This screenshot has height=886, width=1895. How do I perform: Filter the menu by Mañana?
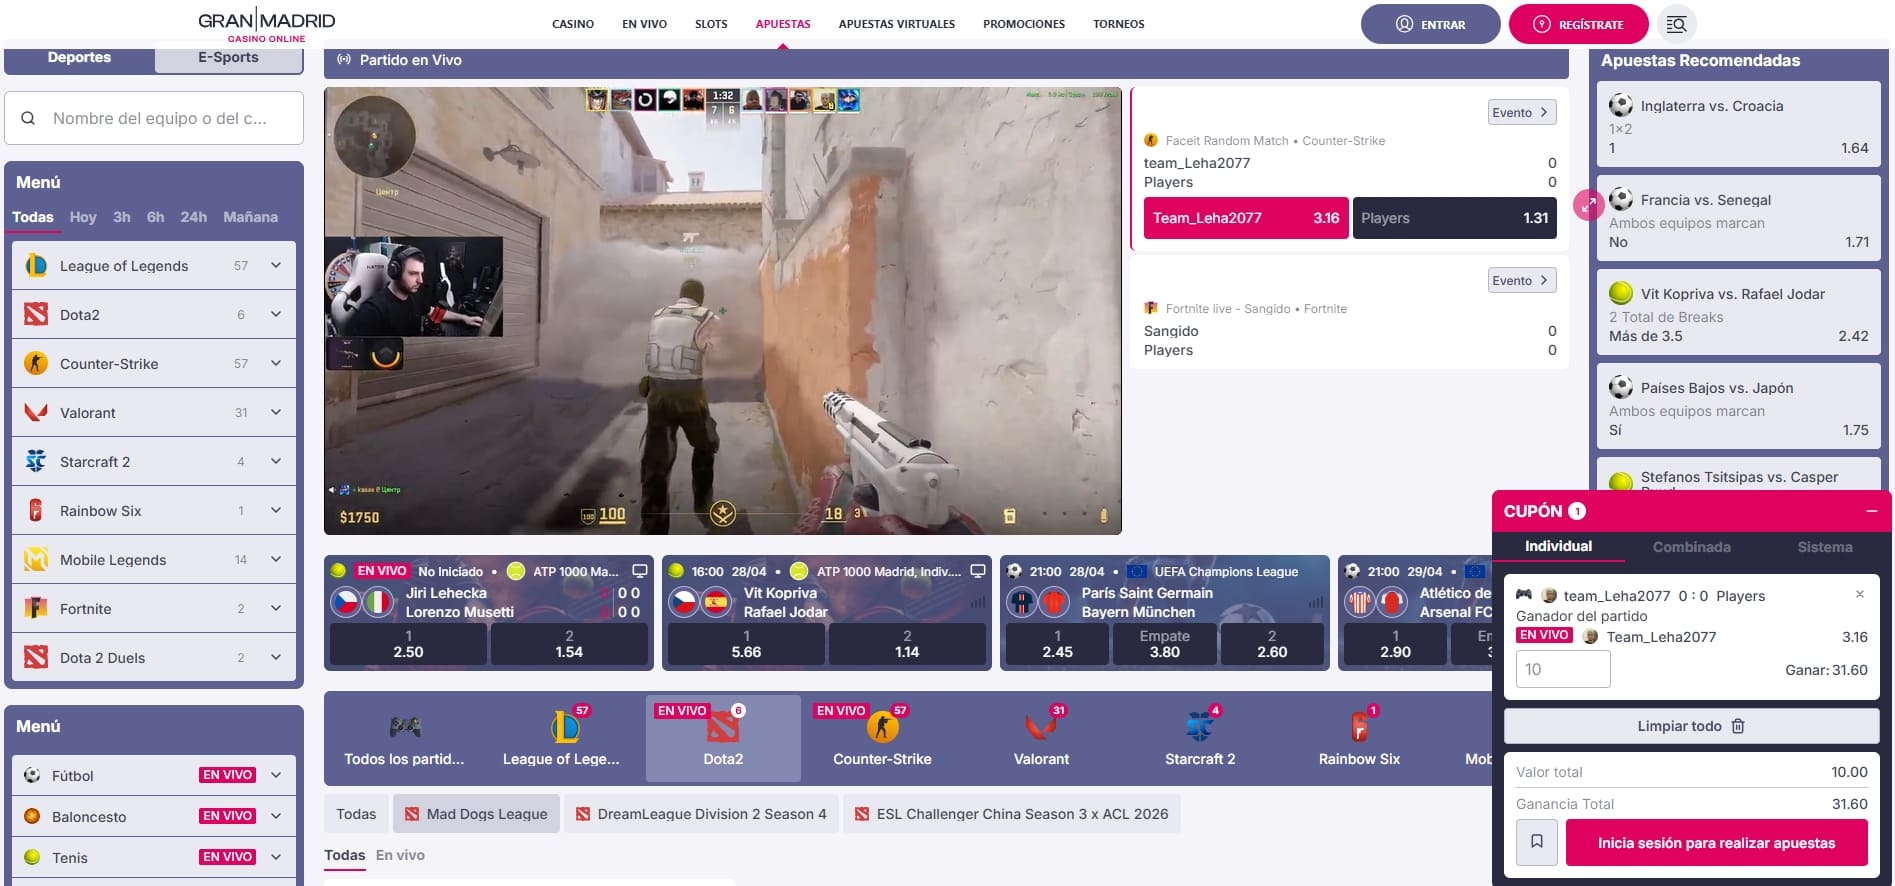point(250,217)
